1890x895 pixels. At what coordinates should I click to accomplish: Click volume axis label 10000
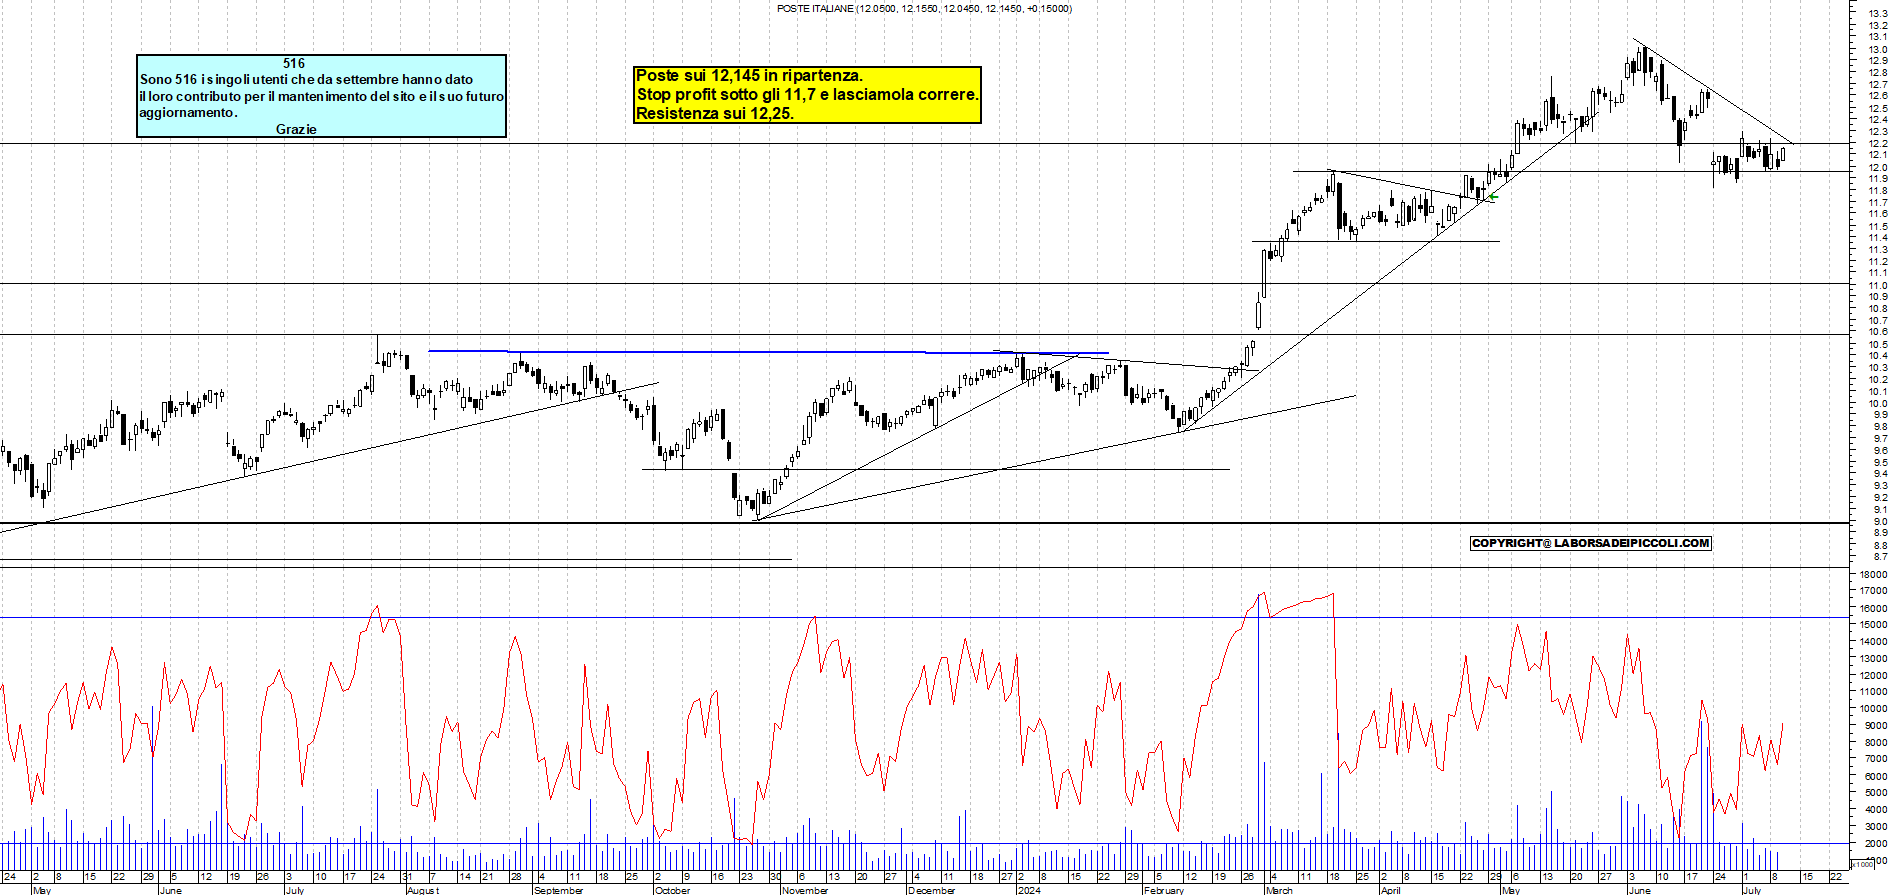click(1873, 709)
